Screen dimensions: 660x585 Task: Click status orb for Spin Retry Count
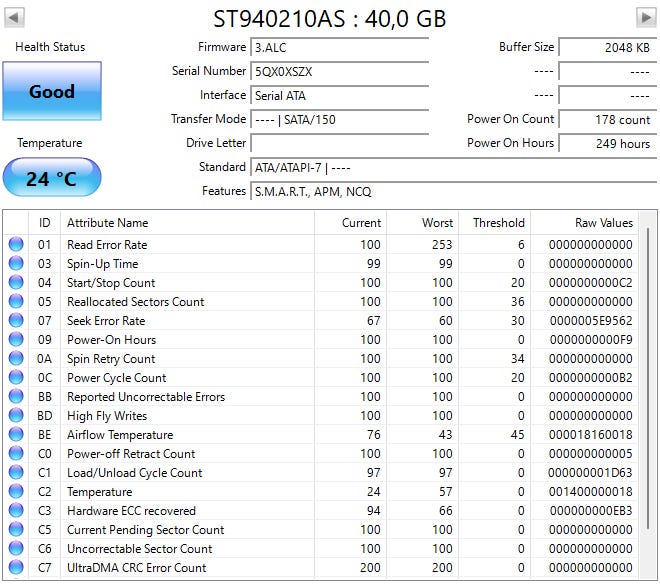(x=16, y=358)
